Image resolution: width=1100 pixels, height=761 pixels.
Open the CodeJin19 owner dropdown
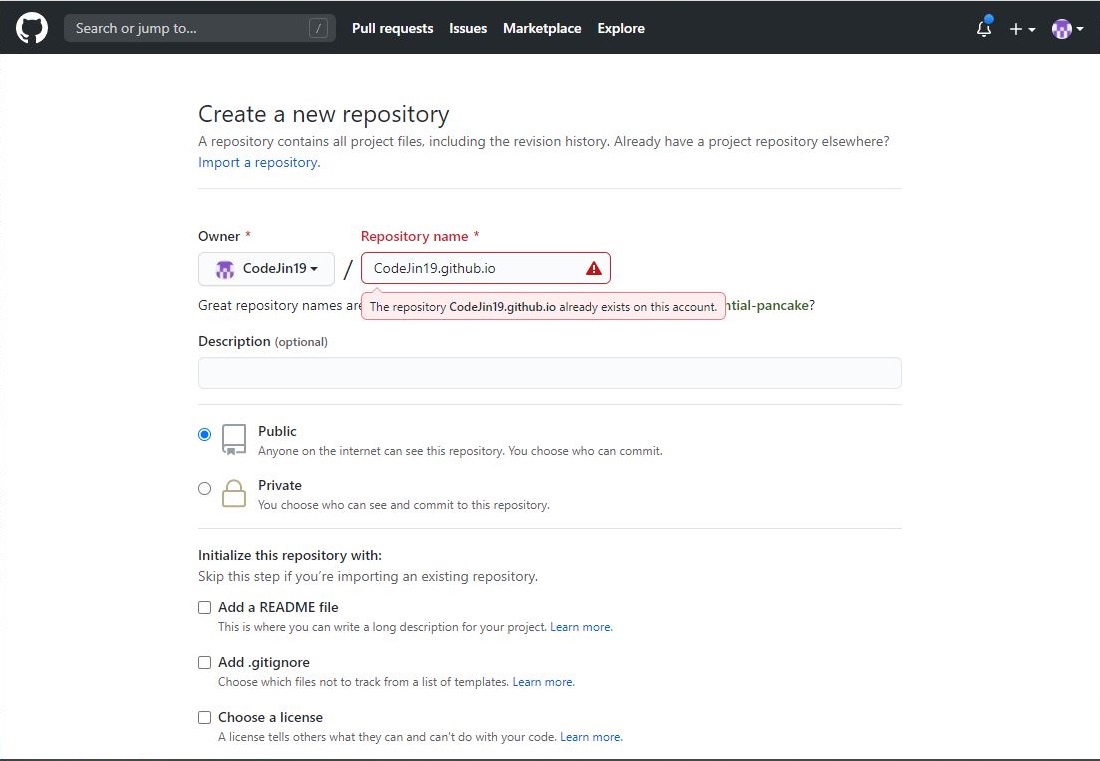(x=266, y=269)
